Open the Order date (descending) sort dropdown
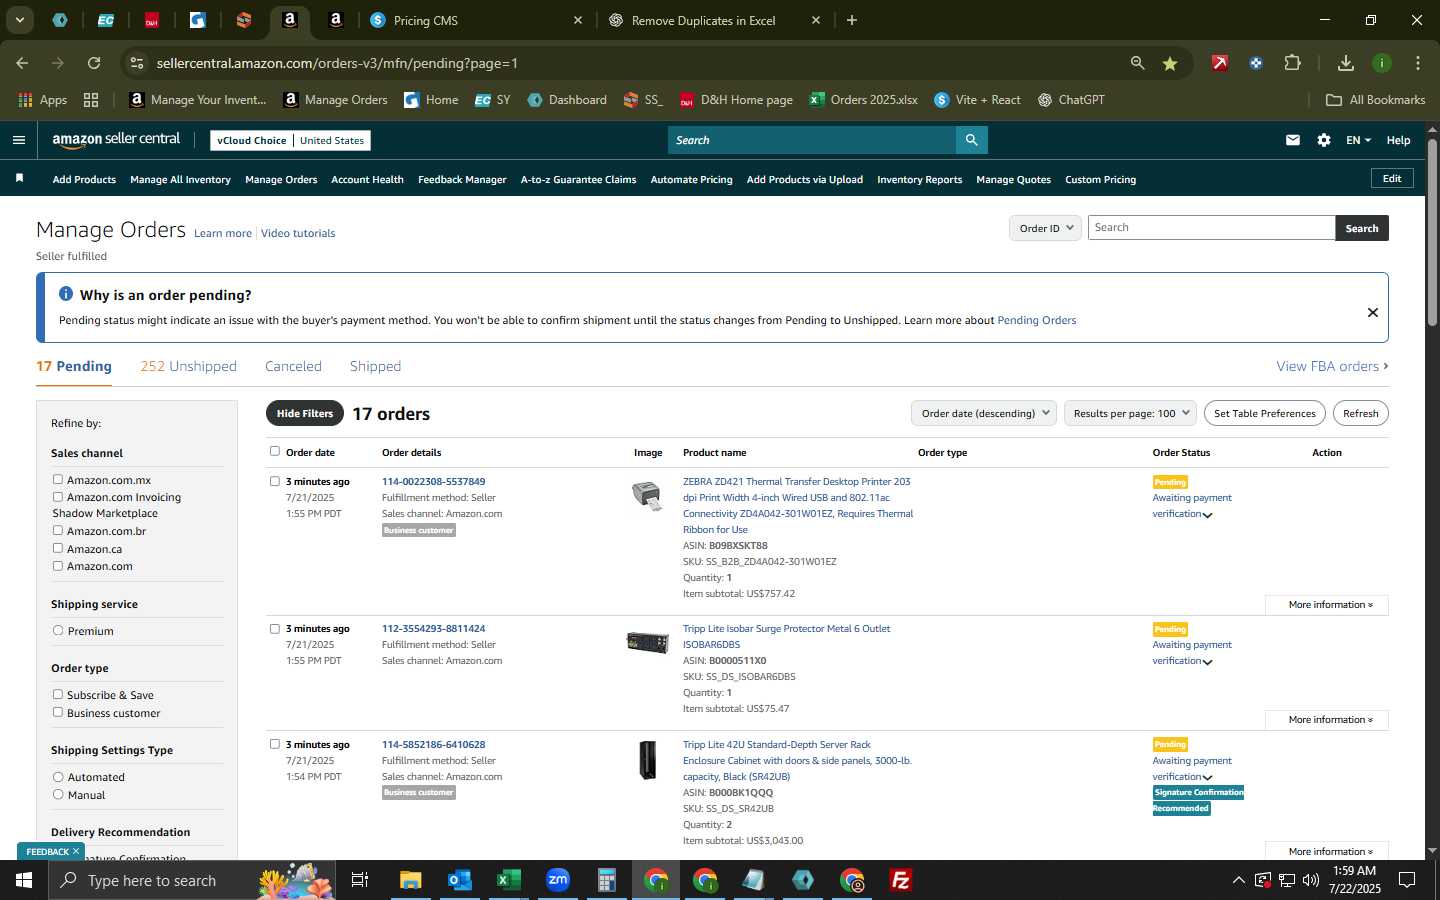 point(984,413)
